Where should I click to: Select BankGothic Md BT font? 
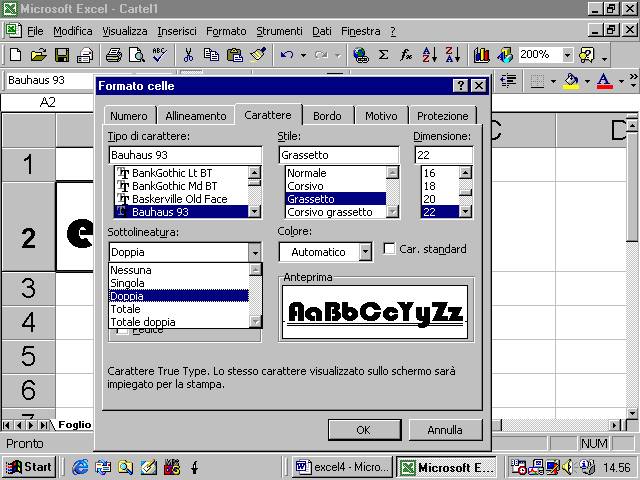tap(181, 186)
